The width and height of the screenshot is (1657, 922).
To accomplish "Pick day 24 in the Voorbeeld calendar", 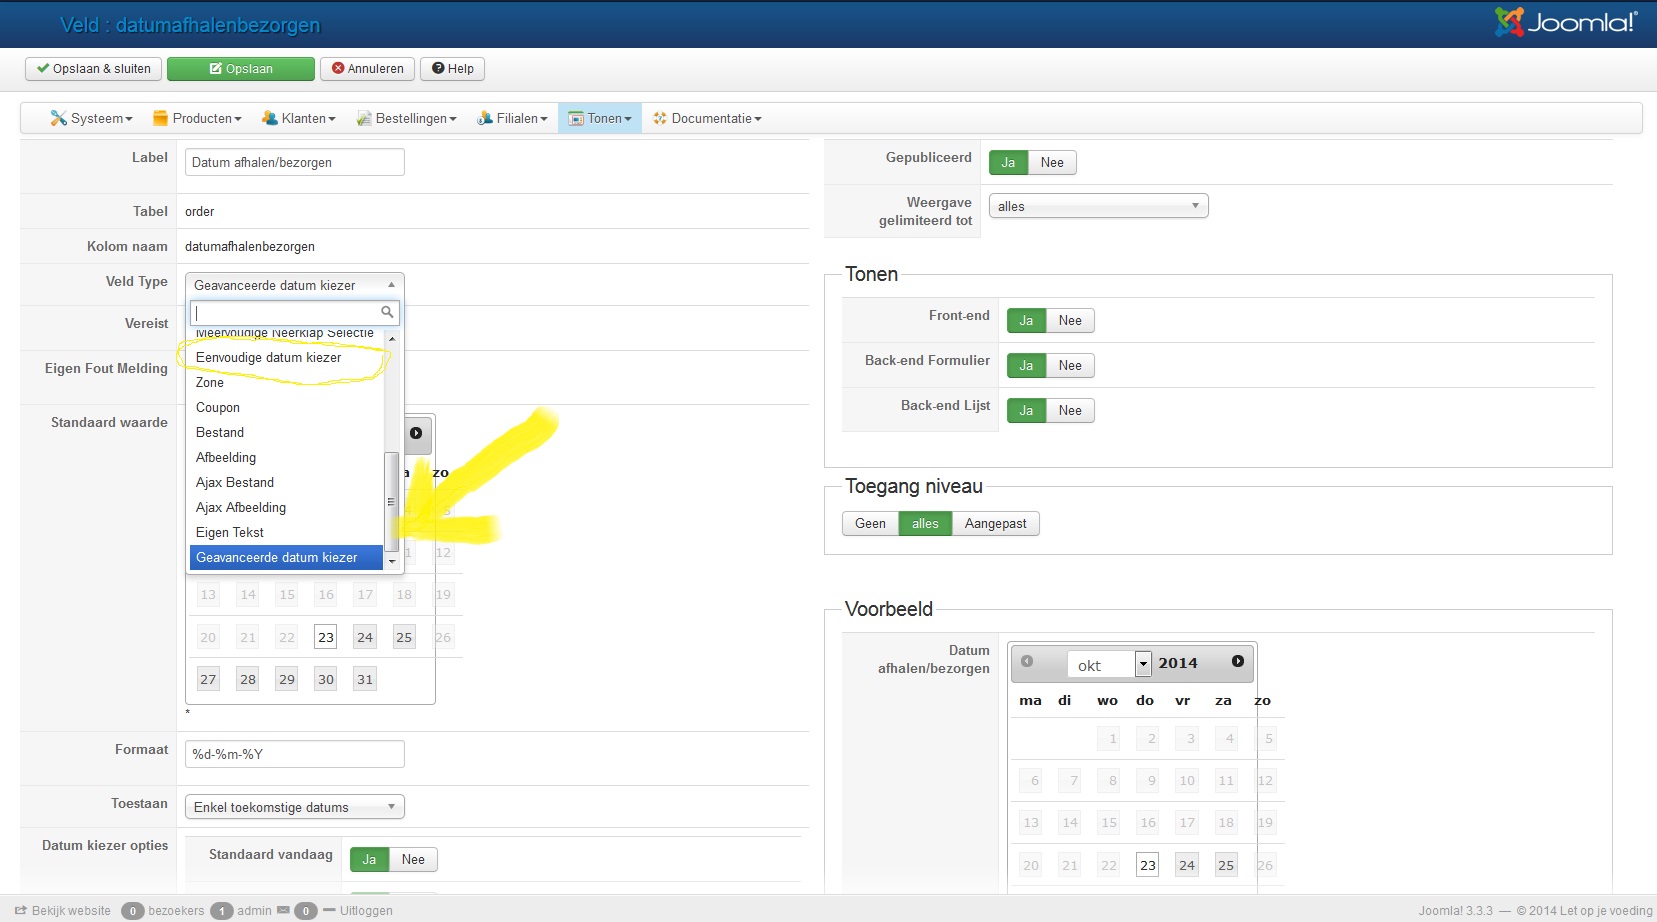I will [1187, 865].
